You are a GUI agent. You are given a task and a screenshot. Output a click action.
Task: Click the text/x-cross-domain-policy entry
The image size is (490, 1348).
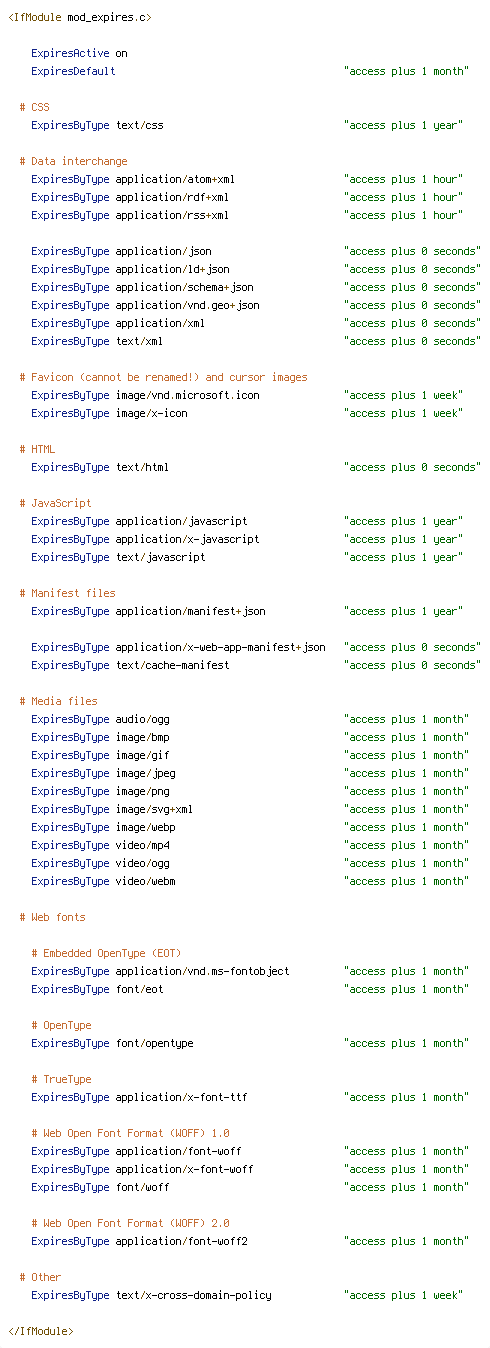pos(193,1295)
